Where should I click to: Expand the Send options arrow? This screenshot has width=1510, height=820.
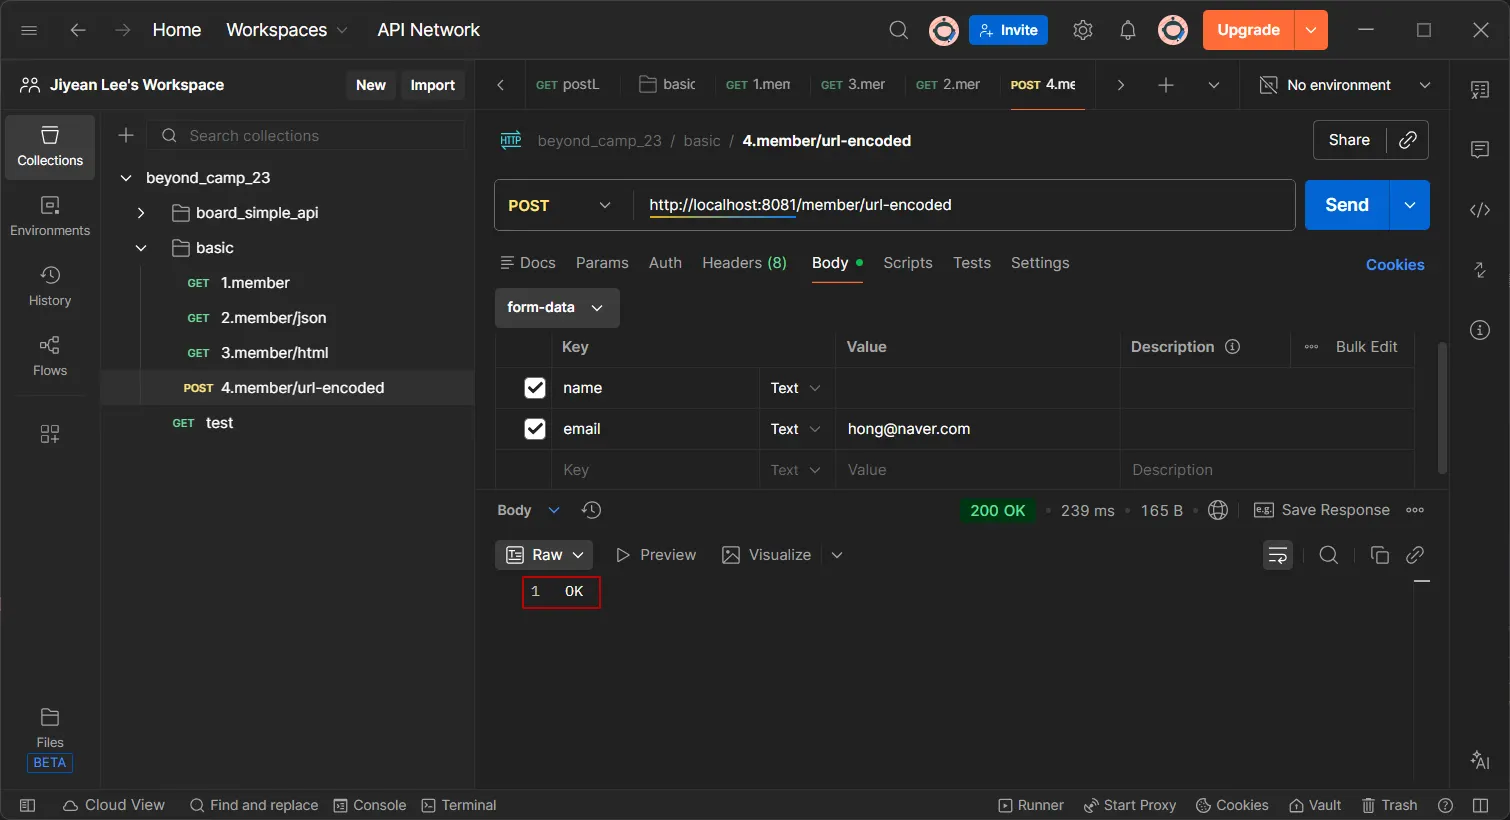[1410, 205]
